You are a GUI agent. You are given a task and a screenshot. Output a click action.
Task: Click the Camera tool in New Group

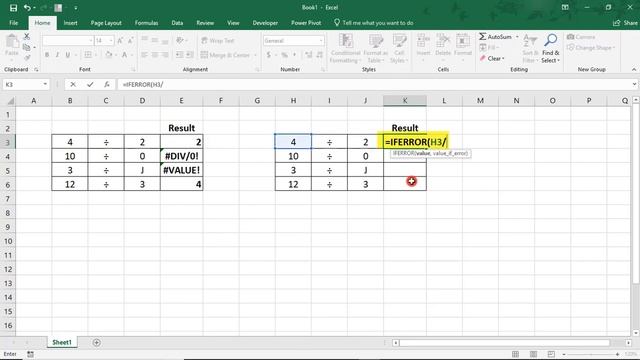(581, 37)
